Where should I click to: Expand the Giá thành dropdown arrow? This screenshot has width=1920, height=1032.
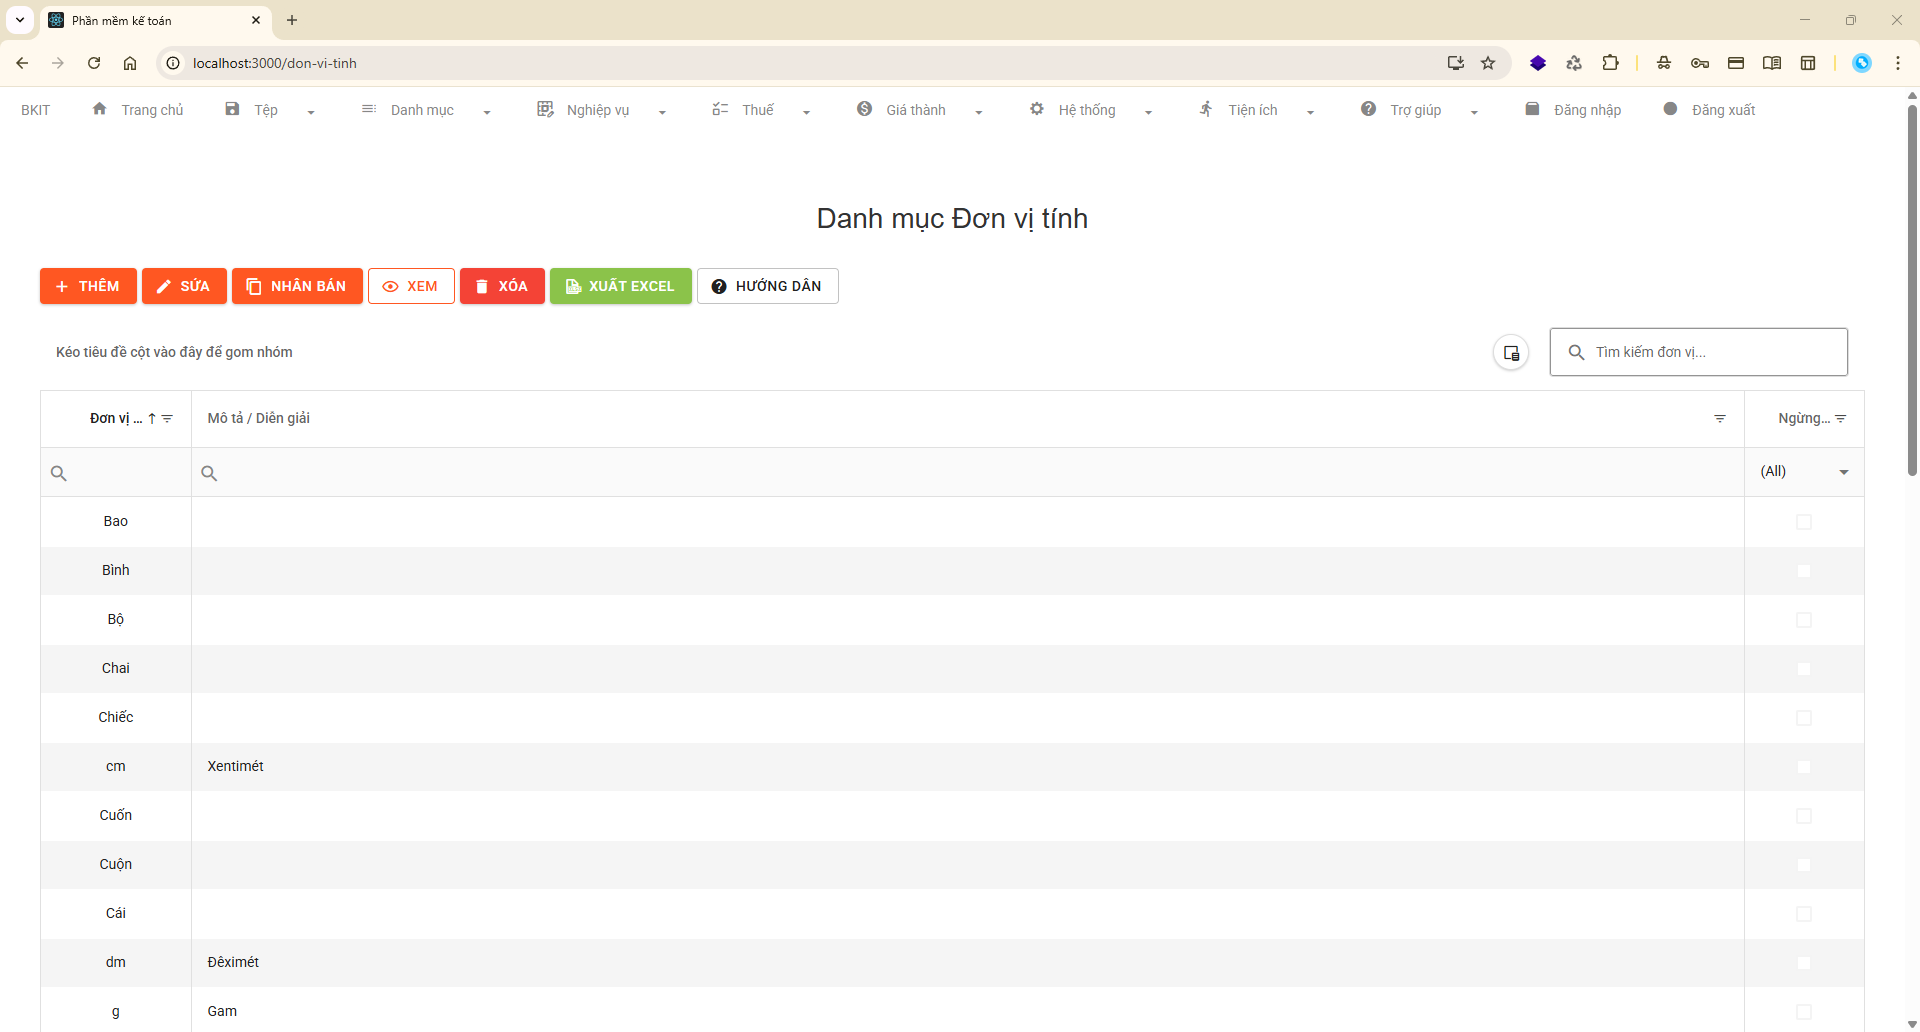tap(979, 112)
